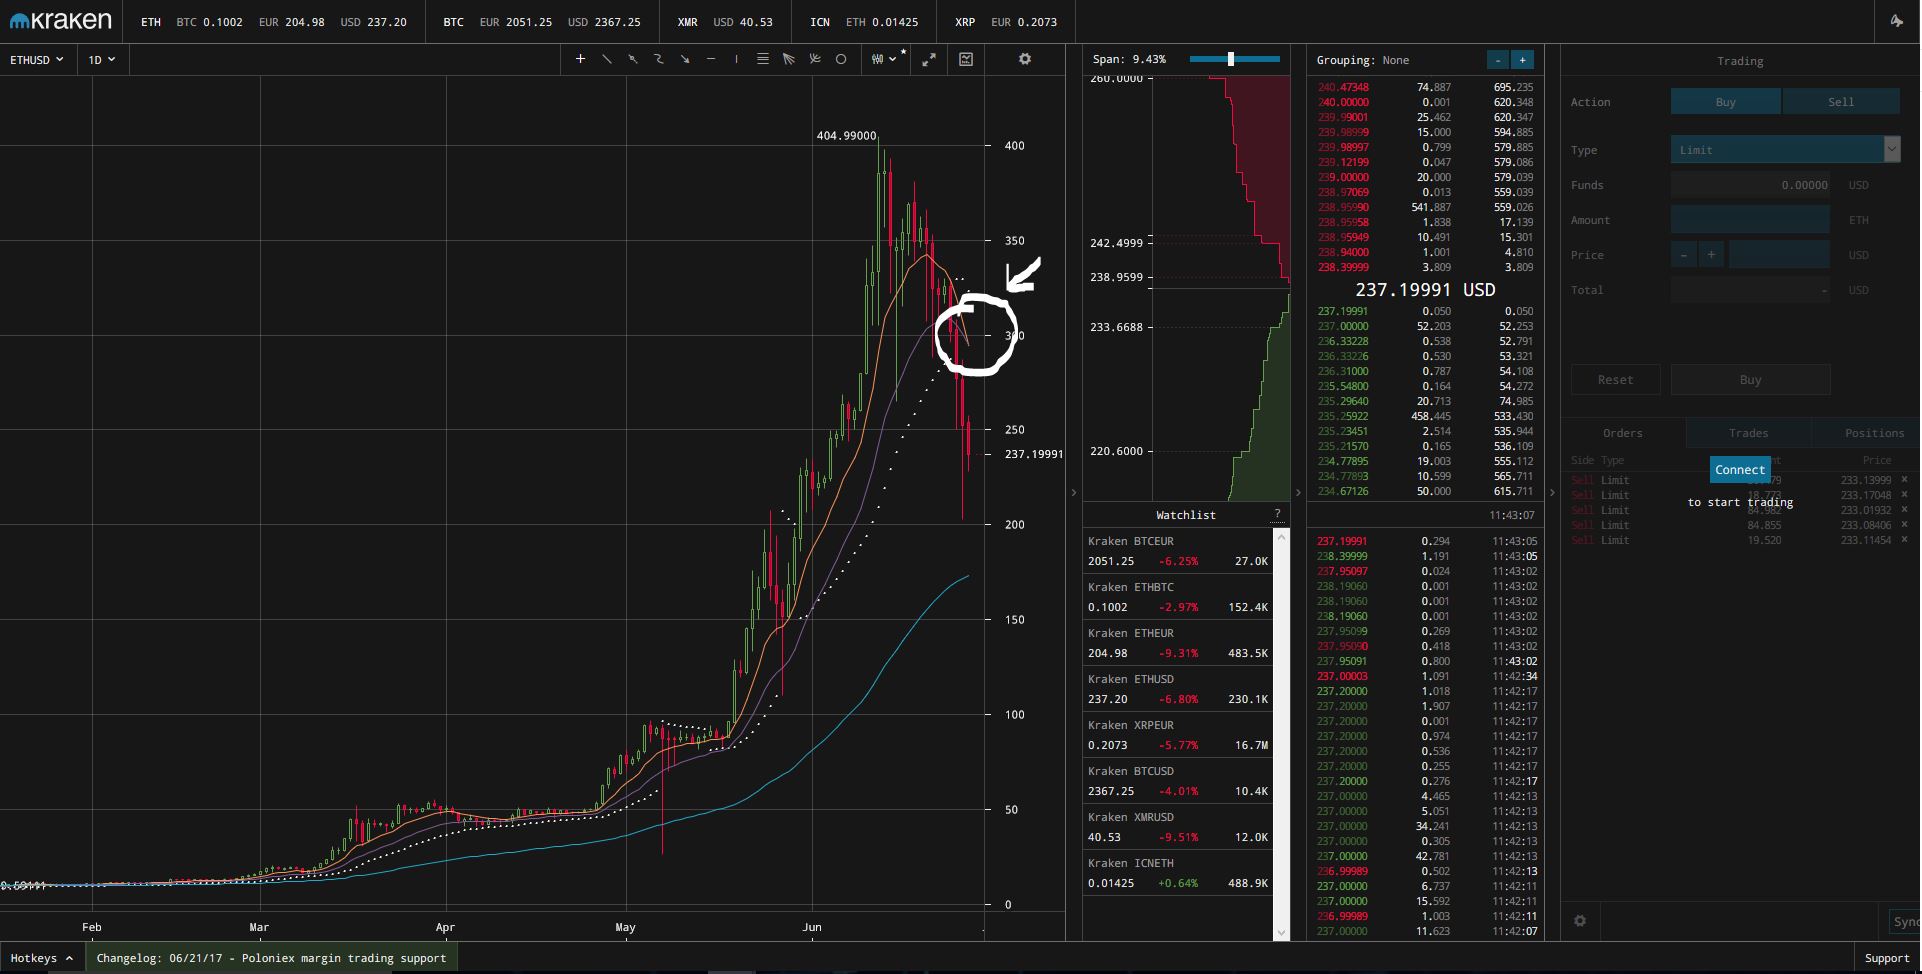Image resolution: width=1922 pixels, height=974 pixels.
Task: Increase order book grouping with plus
Action: point(1522,60)
